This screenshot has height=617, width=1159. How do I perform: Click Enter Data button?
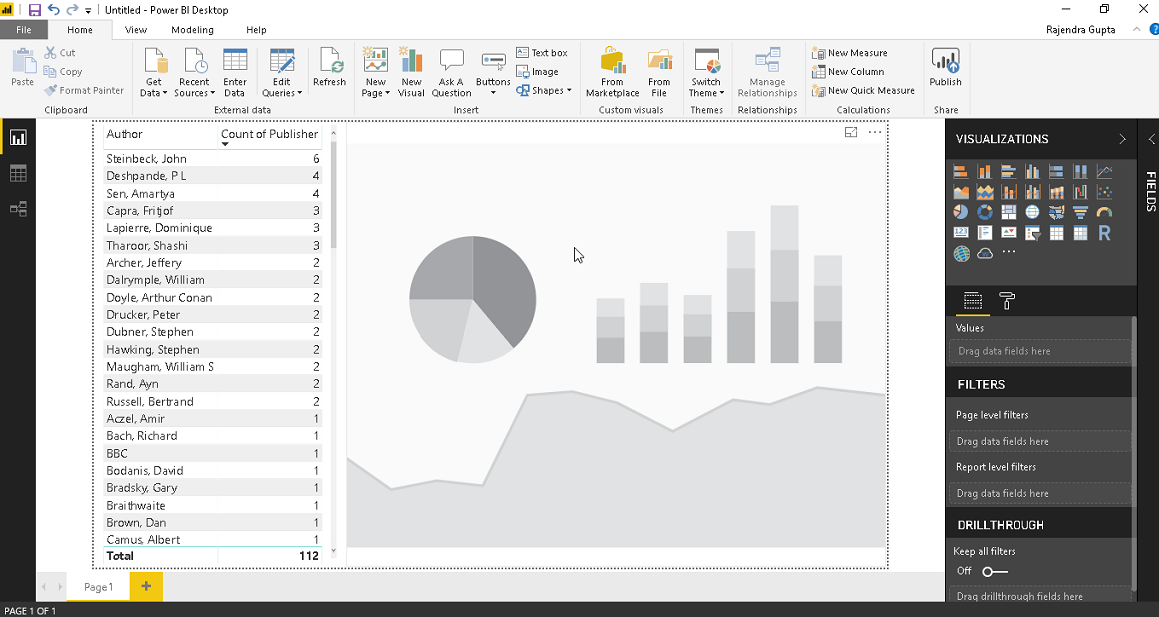point(235,72)
